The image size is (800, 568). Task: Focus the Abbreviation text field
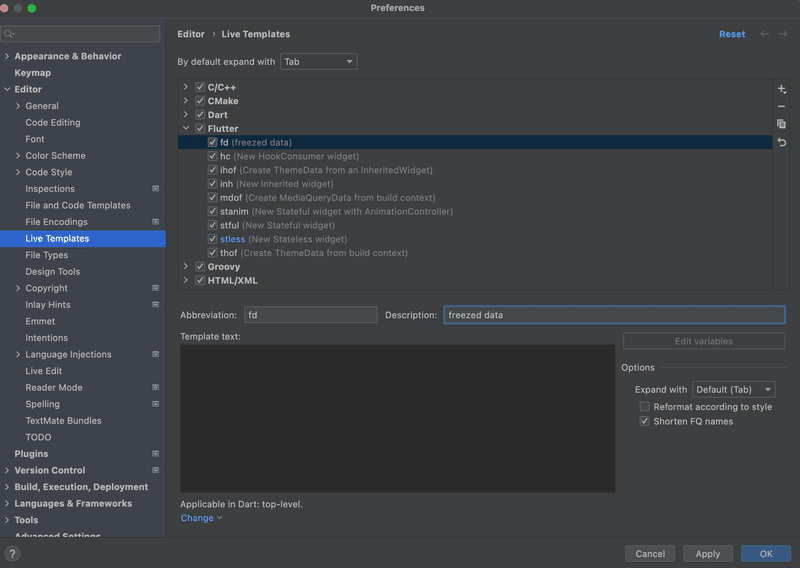point(310,315)
